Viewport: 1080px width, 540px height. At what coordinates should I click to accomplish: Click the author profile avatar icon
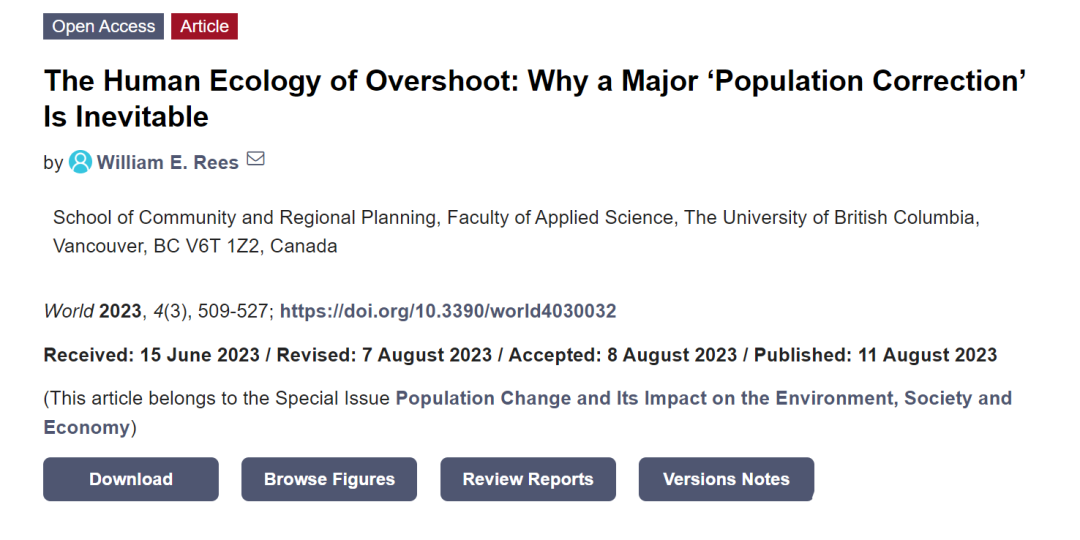[80, 162]
